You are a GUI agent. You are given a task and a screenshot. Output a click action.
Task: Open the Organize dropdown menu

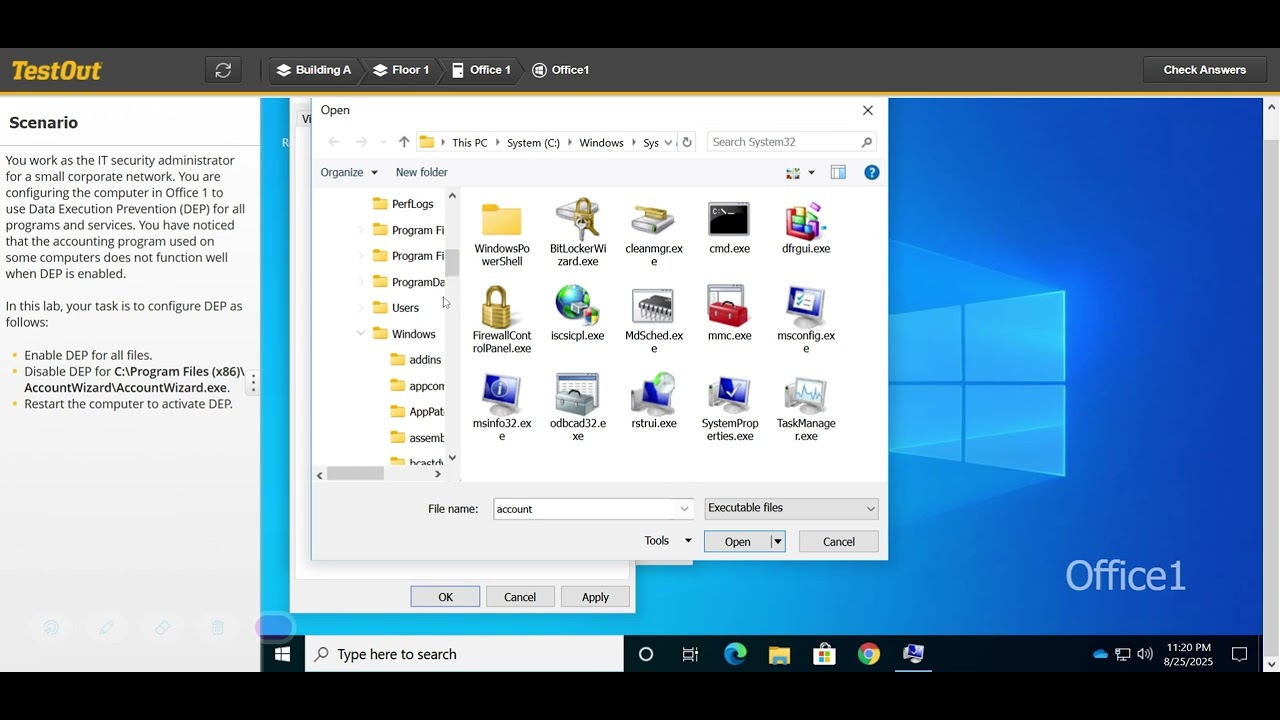pos(349,172)
